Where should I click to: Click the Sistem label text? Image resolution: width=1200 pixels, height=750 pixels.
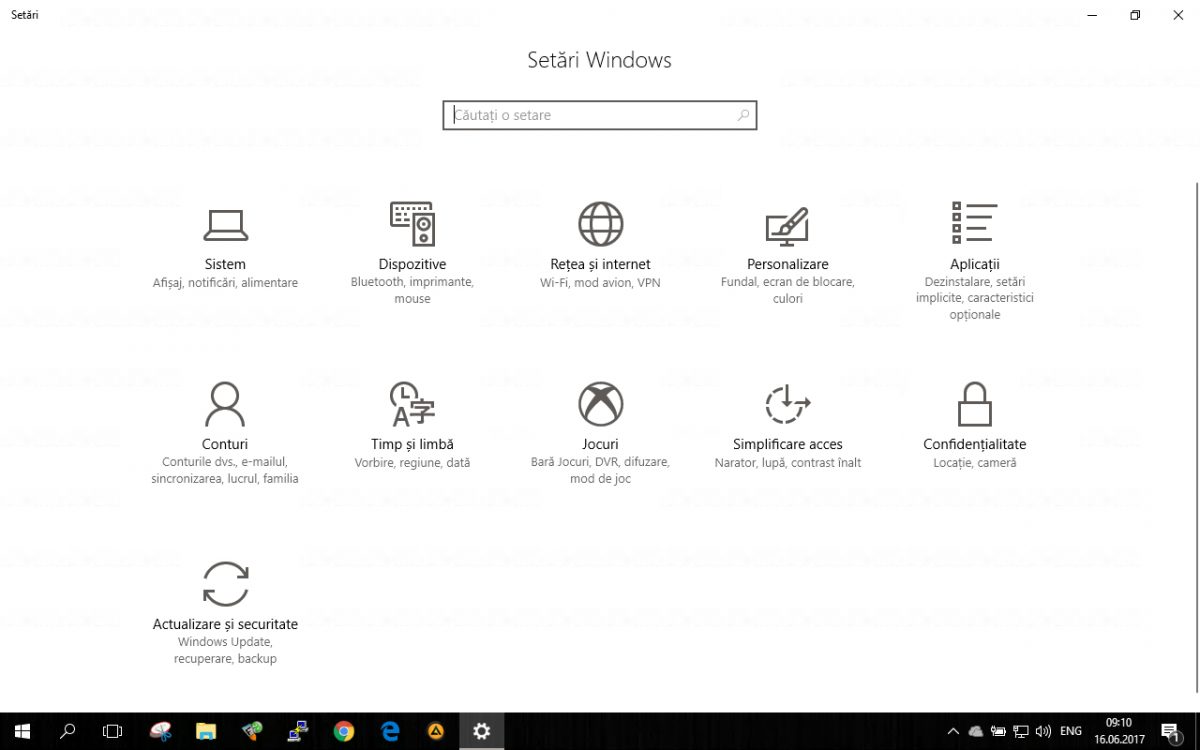[225, 264]
